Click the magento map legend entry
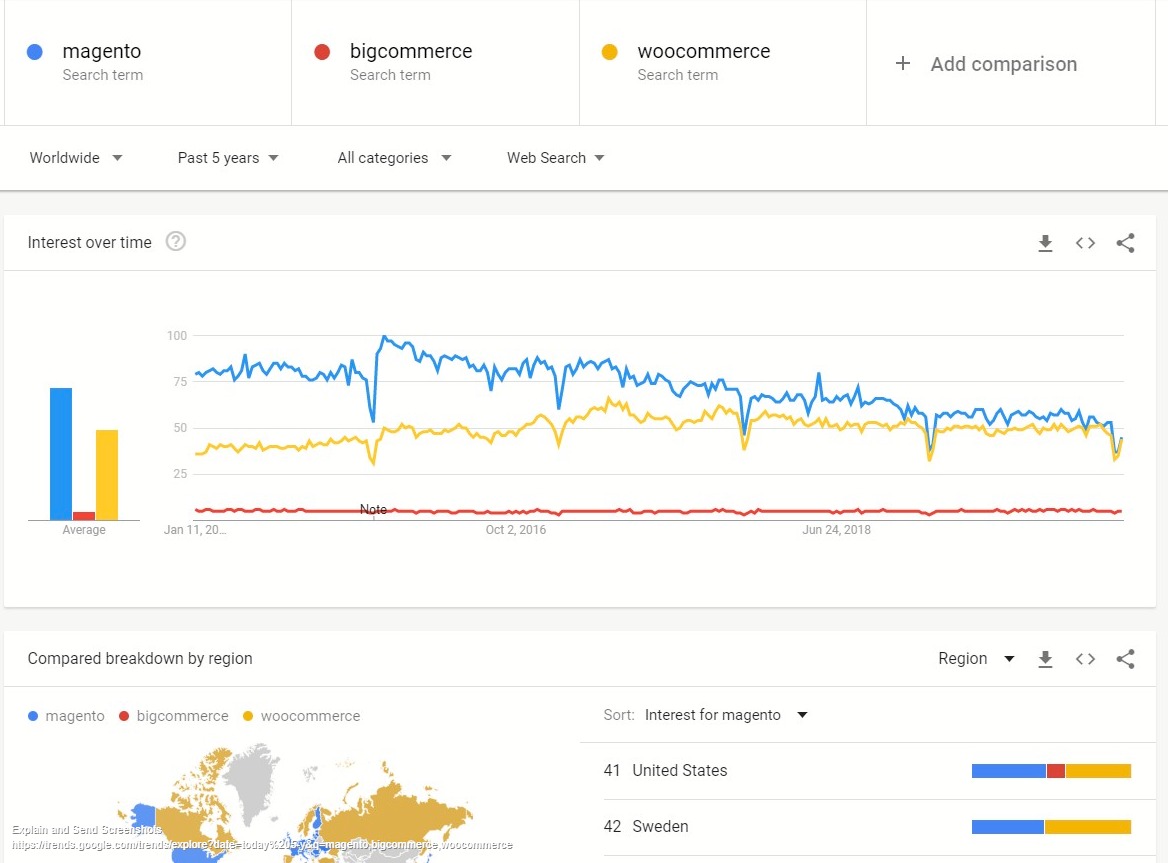Image resolution: width=1168 pixels, height=863 pixels. [66, 716]
